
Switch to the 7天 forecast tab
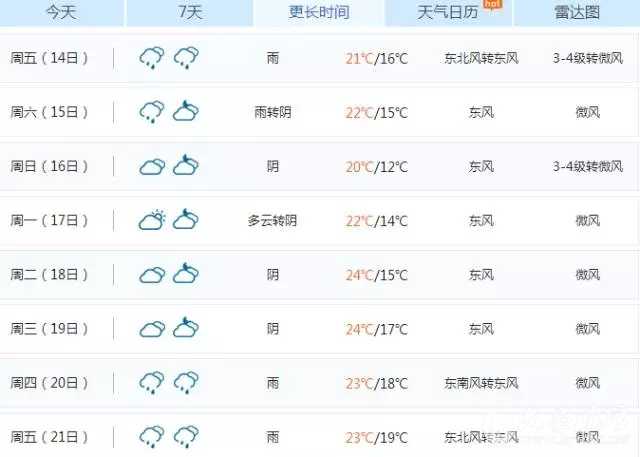pos(188,13)
